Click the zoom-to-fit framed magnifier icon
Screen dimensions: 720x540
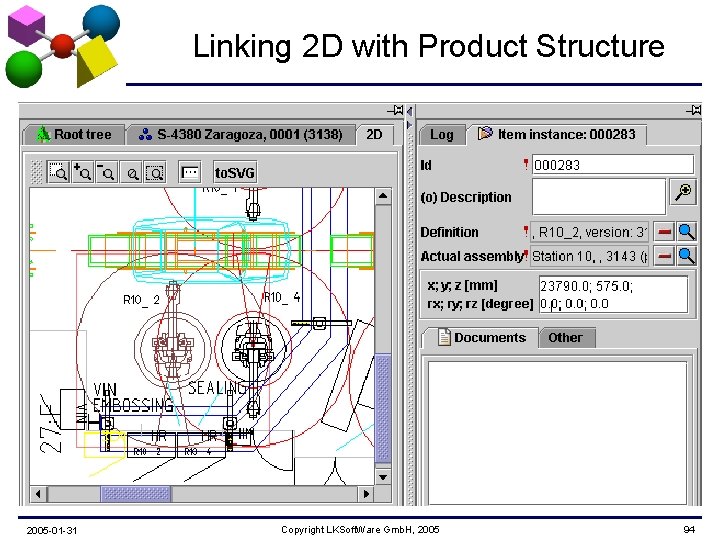155,173
